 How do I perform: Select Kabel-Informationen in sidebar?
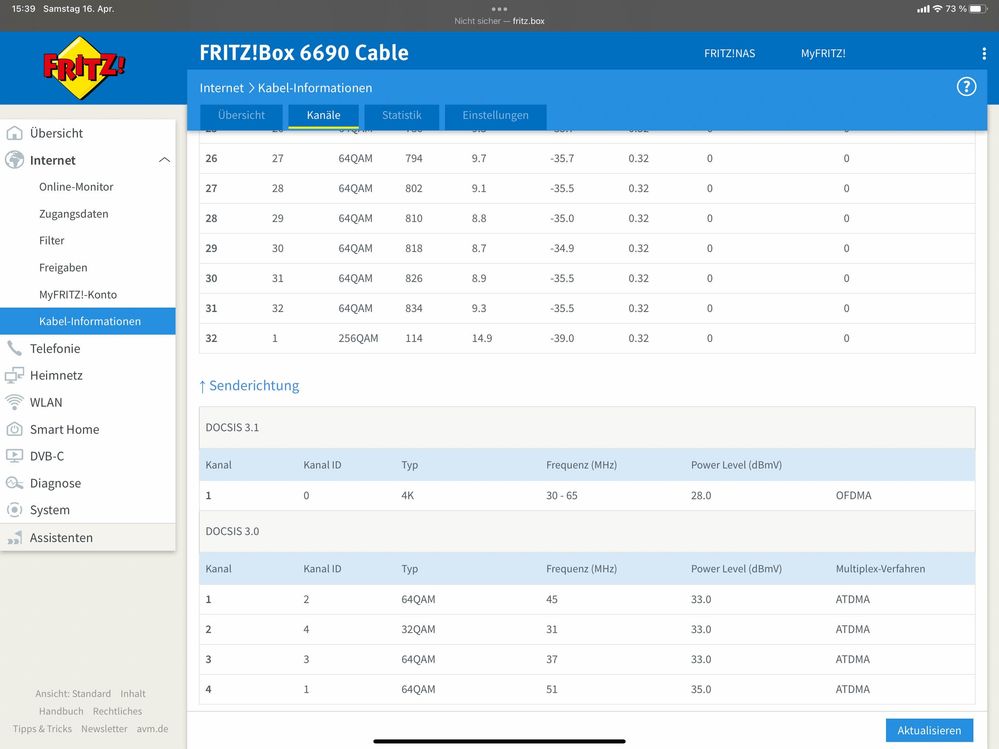pyautogui.click(x=88, y=321)
